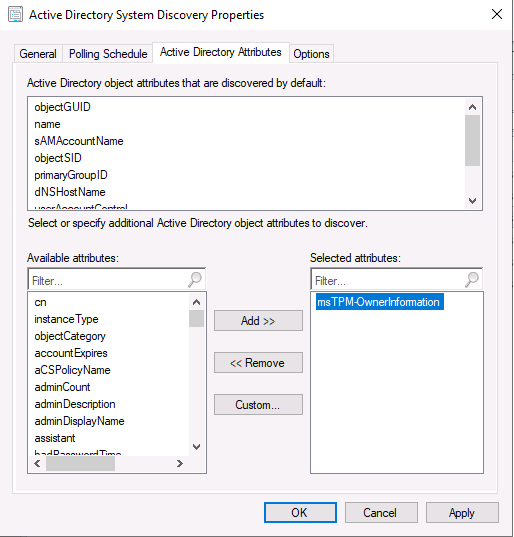Select name in default attributes list
This screenshot has width=514, height=537.
[47, 124]
